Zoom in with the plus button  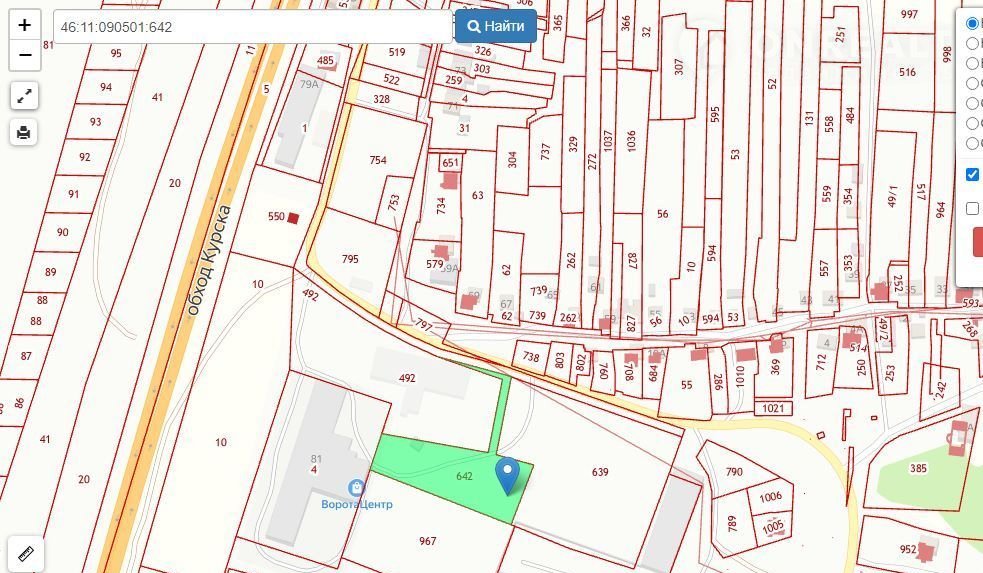(24, 25)
